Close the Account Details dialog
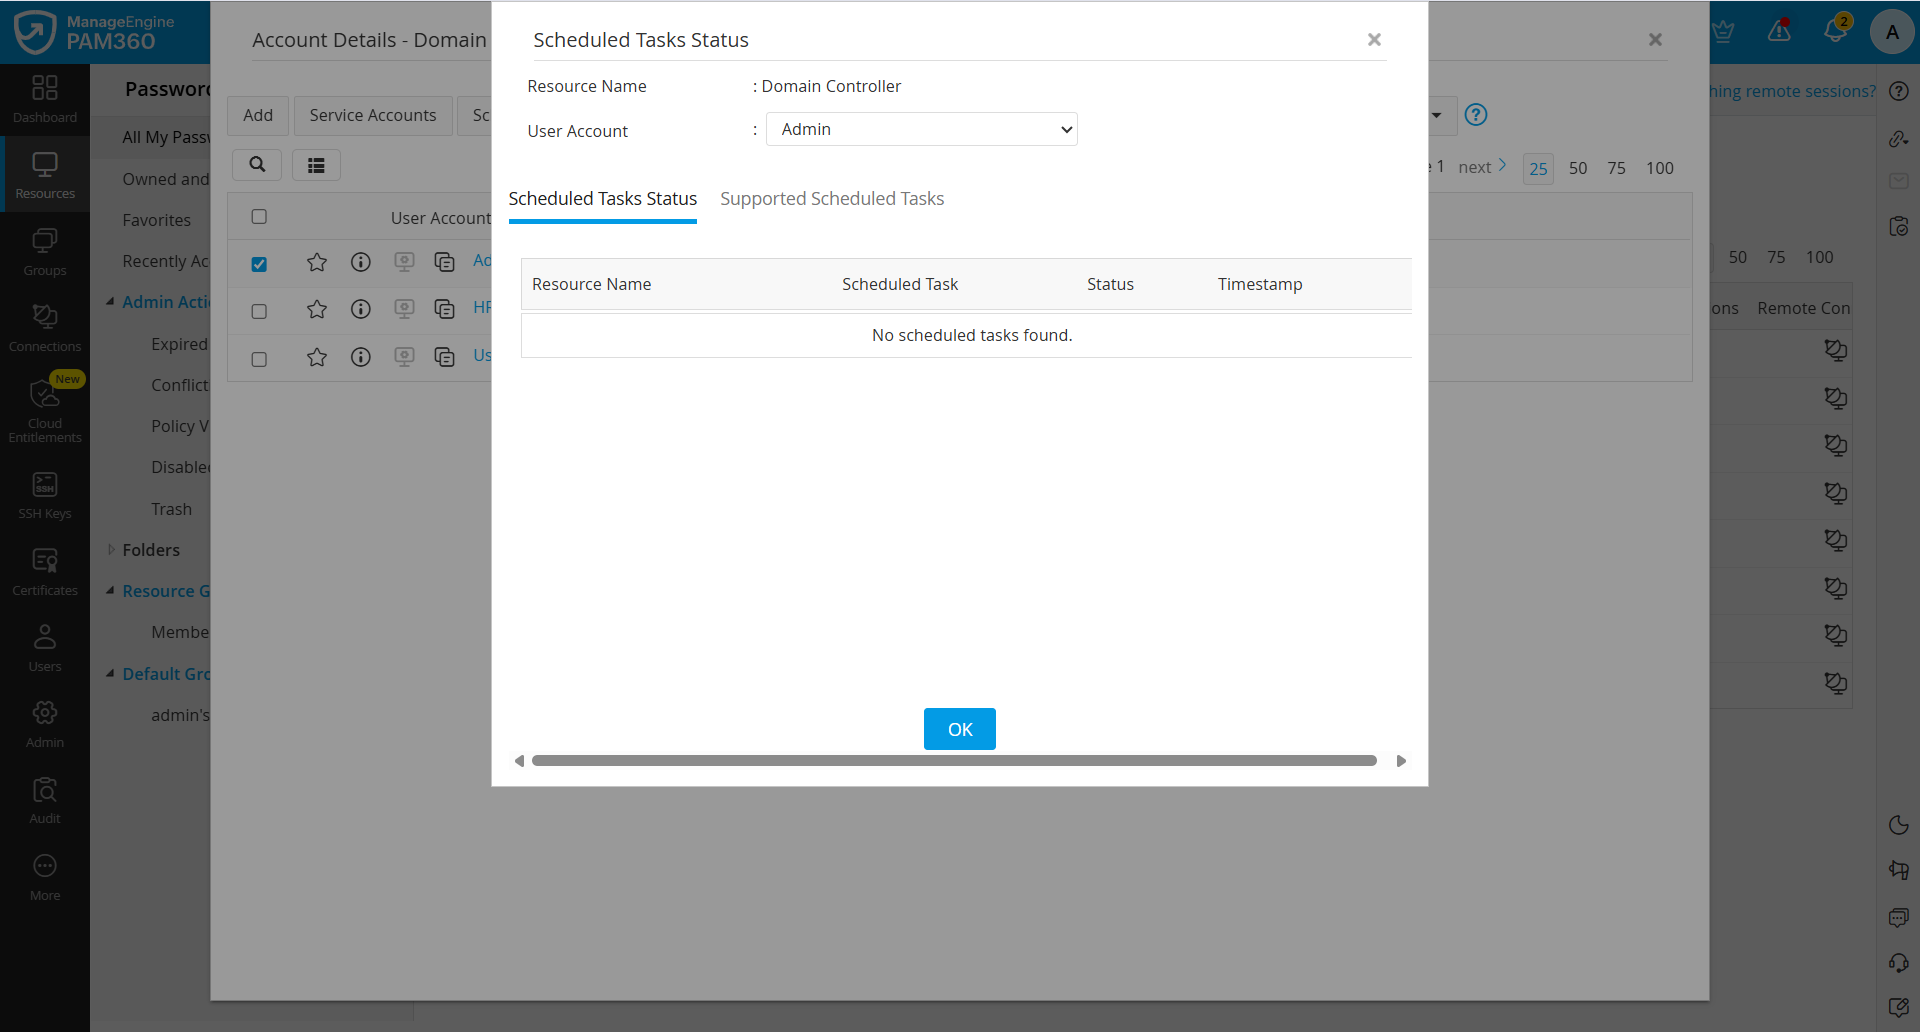The height and width of the screenshot is (1032, 1920). point(1655,40)
